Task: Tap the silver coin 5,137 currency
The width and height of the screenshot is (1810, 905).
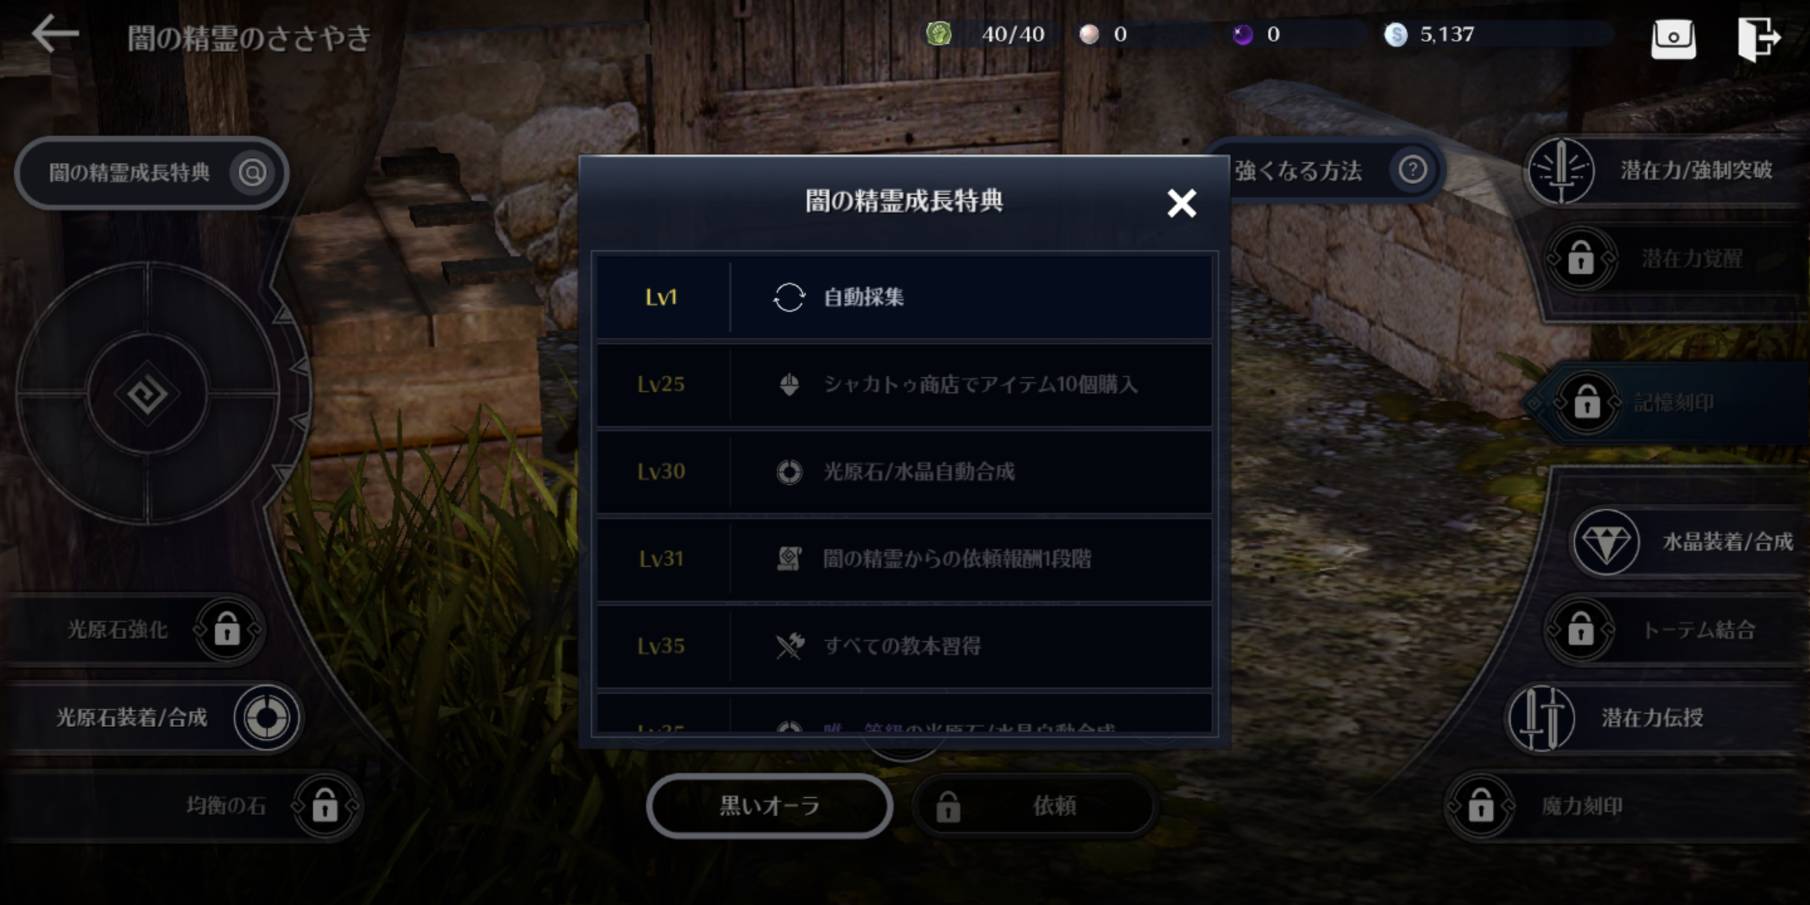Action: click(x=1430, y=35)
